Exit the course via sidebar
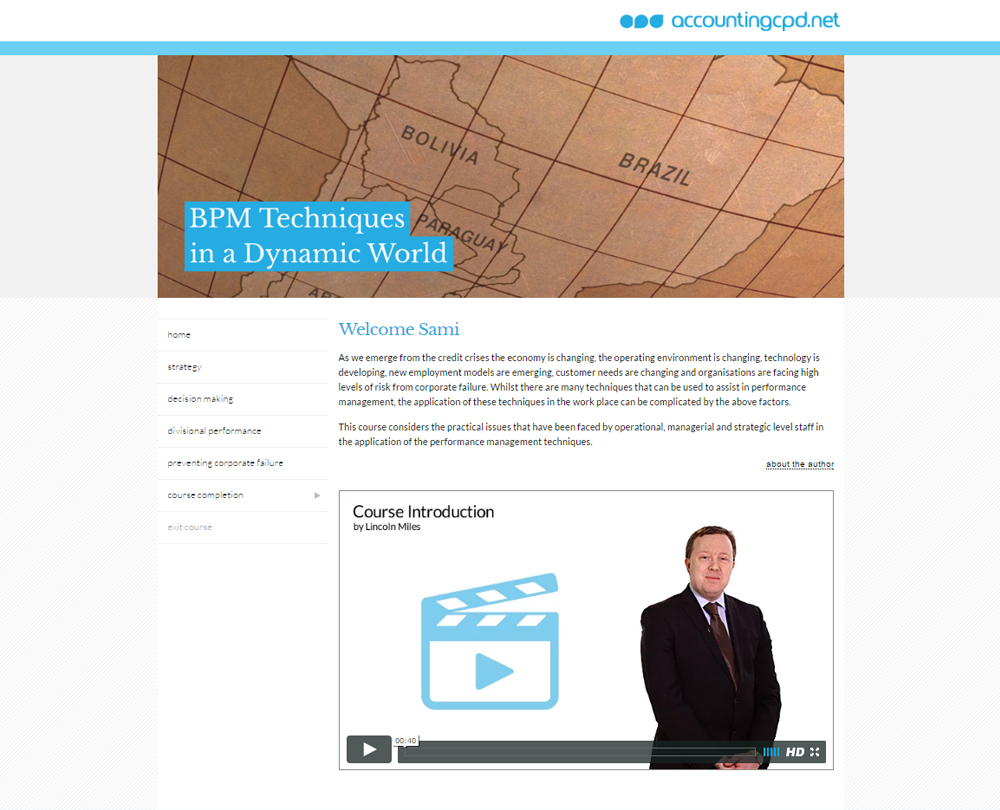This screenshot has height=810, width=1000. pyautogui.click(x=190, y=527)
